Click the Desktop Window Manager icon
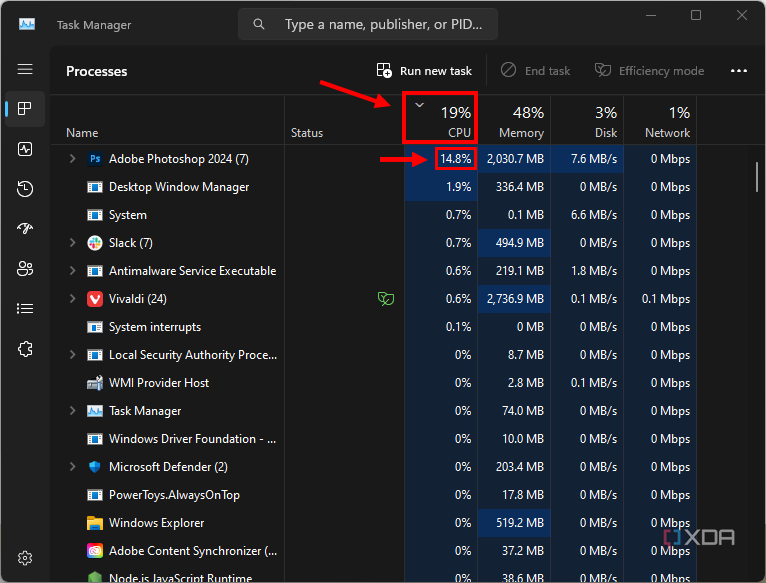The height and width of the screenshot is (583, 766). tap(95, 187)
